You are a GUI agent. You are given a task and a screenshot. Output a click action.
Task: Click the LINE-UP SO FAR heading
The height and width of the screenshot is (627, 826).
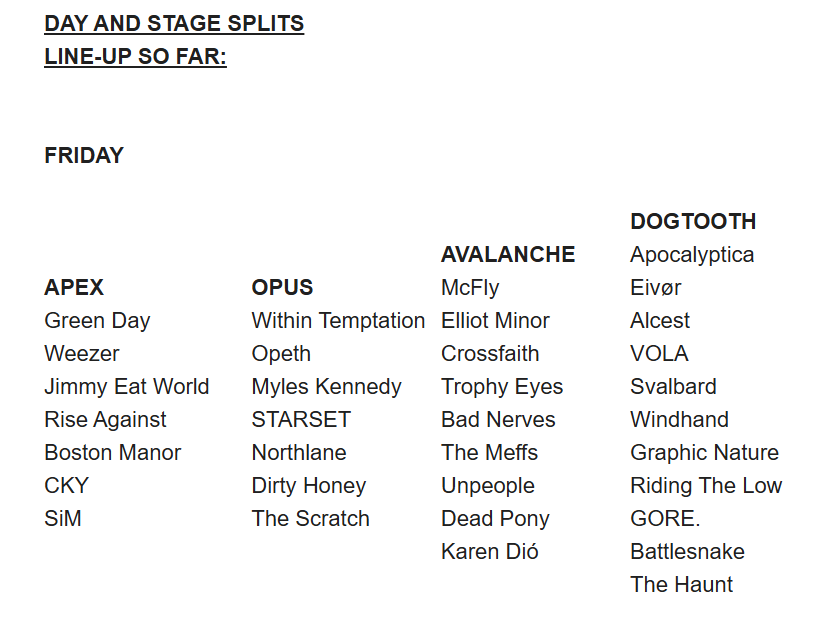click(x=135, y=56)
